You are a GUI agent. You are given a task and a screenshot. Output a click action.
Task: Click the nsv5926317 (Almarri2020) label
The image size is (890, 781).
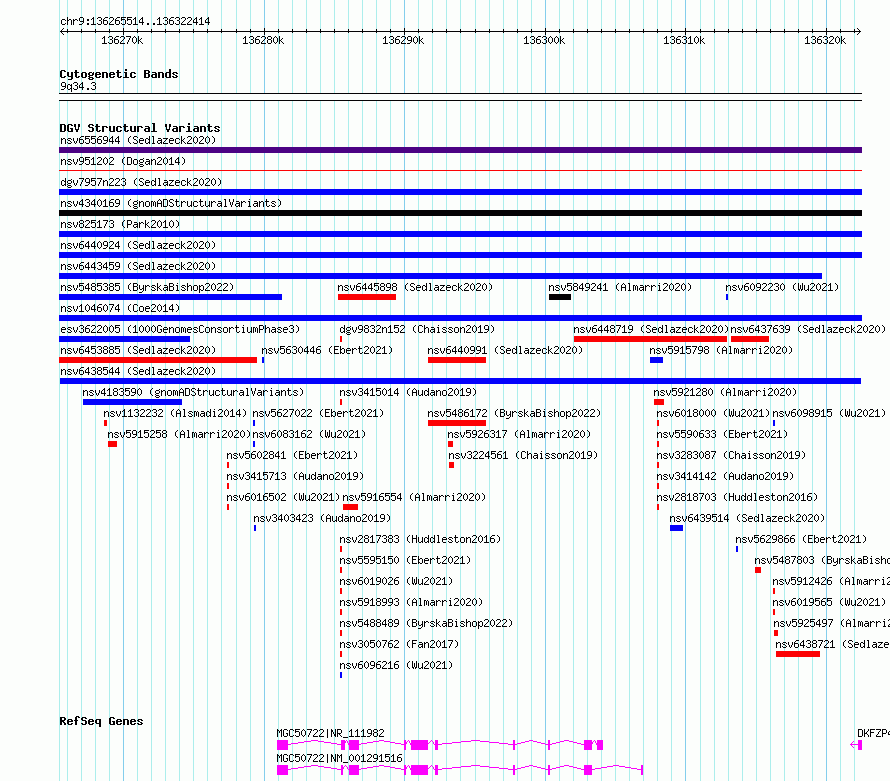point(519,434)
